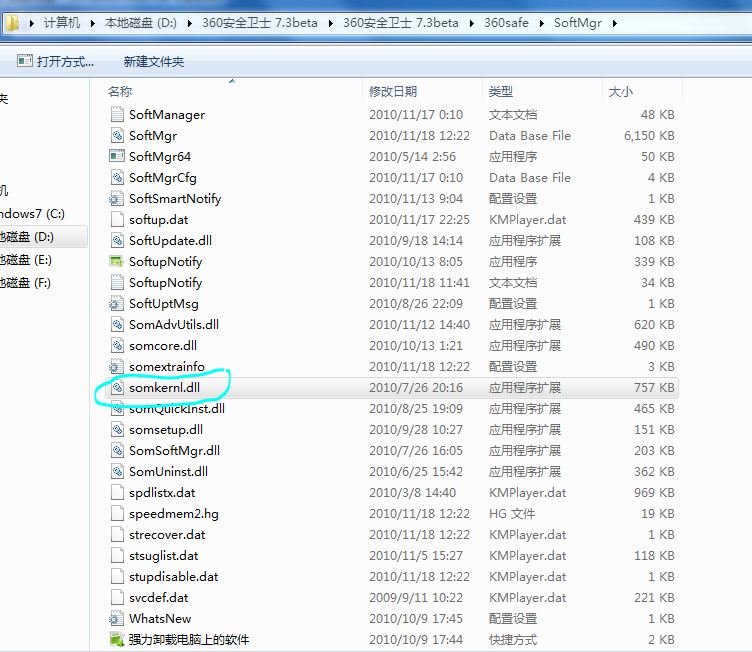Click the somkernl.dll file icon
This screenshot has width=752, height=652.
(117, 388)
